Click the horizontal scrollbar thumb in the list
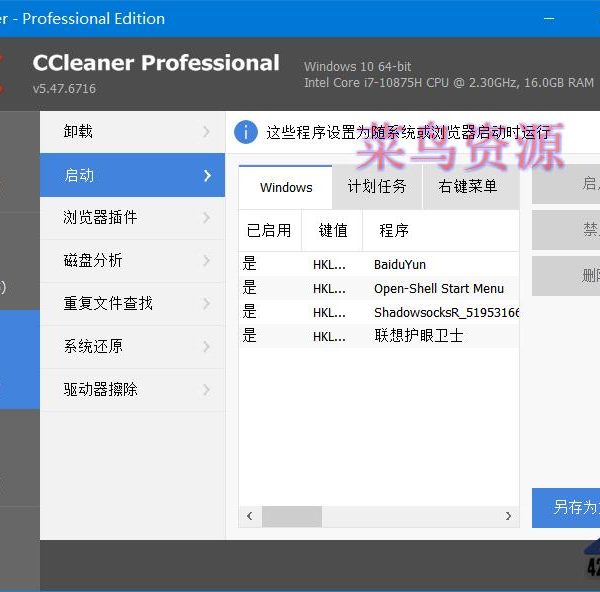The image size is (600, 592). 291,516
